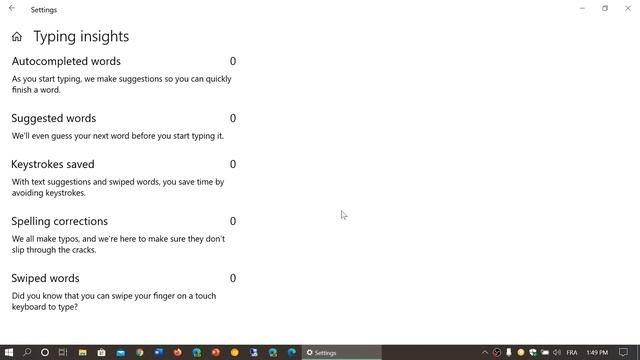Click the Autocompleted words heading
640x360 pixels.
(x=66, y=61)
